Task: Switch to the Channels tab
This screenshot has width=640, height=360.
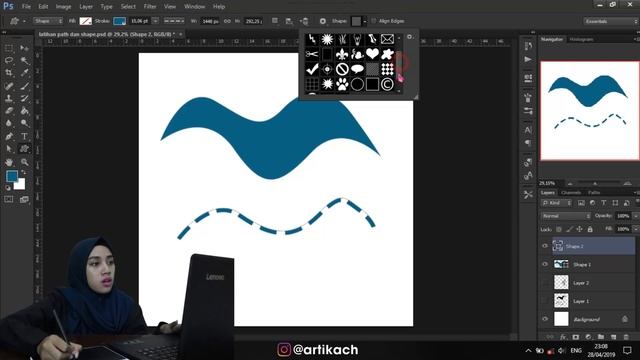Action: tap(571, 193)
